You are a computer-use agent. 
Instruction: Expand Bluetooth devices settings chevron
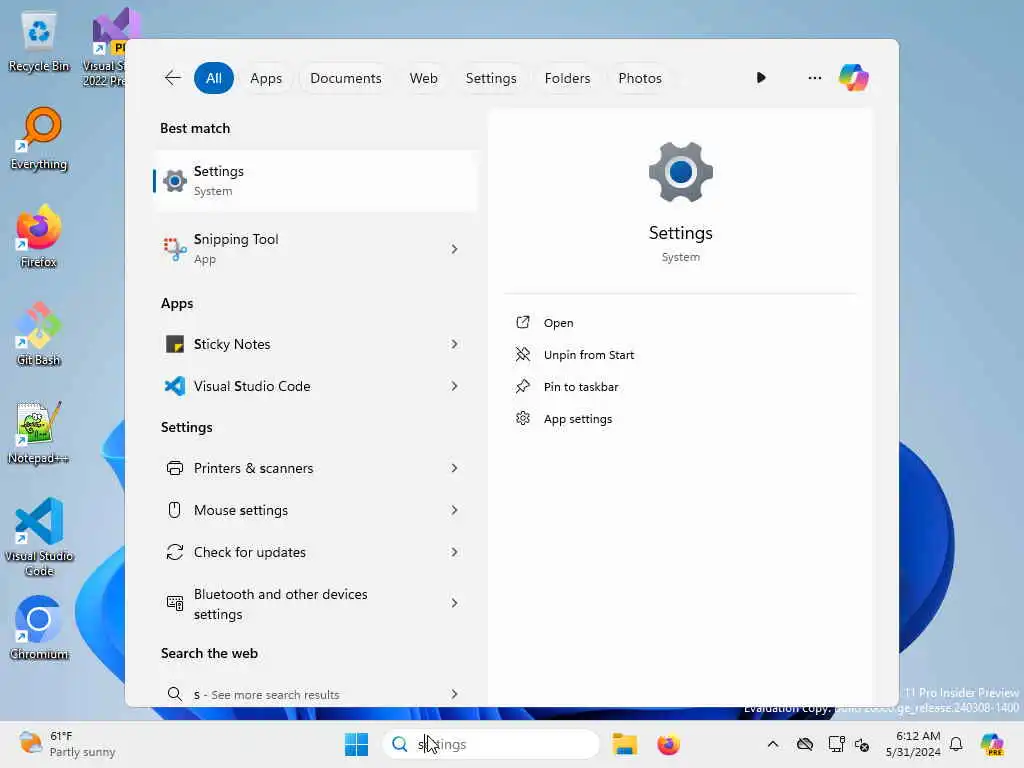(455, 603)
